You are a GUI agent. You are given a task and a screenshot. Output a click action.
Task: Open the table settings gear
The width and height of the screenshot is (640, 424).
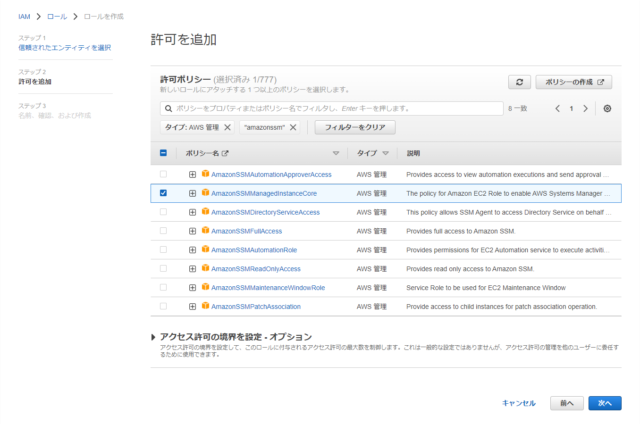coord(607,109)
